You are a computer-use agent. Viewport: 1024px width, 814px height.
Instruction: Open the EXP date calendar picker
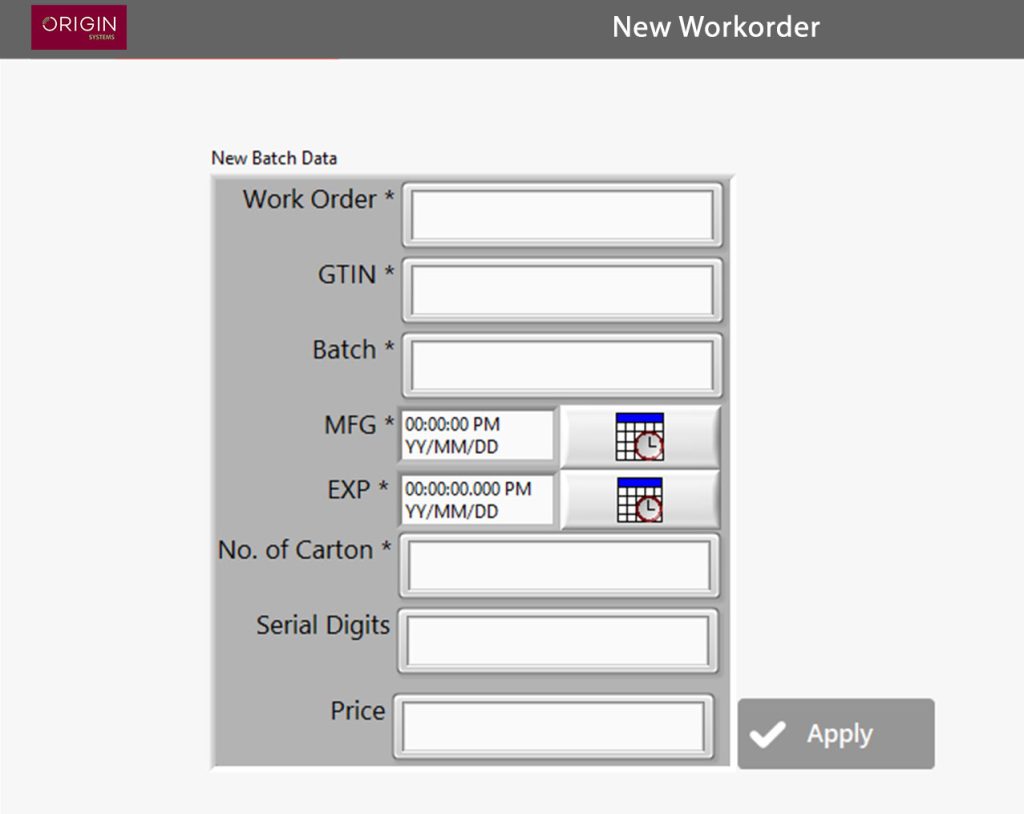pos(639,500)
